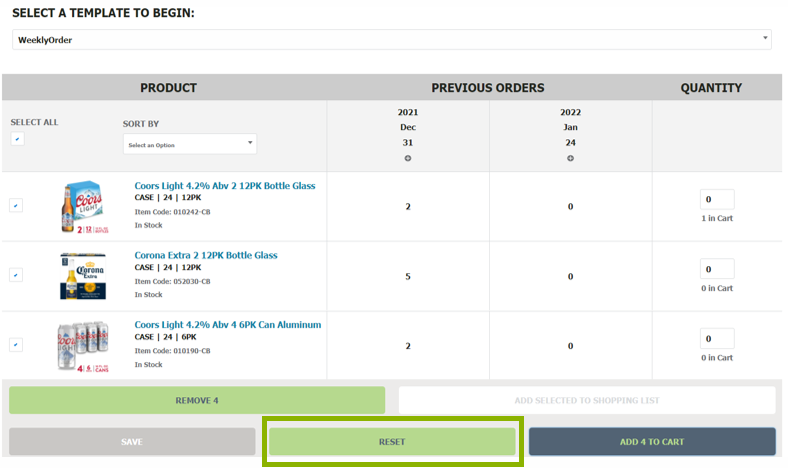Expand the Dec 31 2021 order details icon

[x=408, y=158]
